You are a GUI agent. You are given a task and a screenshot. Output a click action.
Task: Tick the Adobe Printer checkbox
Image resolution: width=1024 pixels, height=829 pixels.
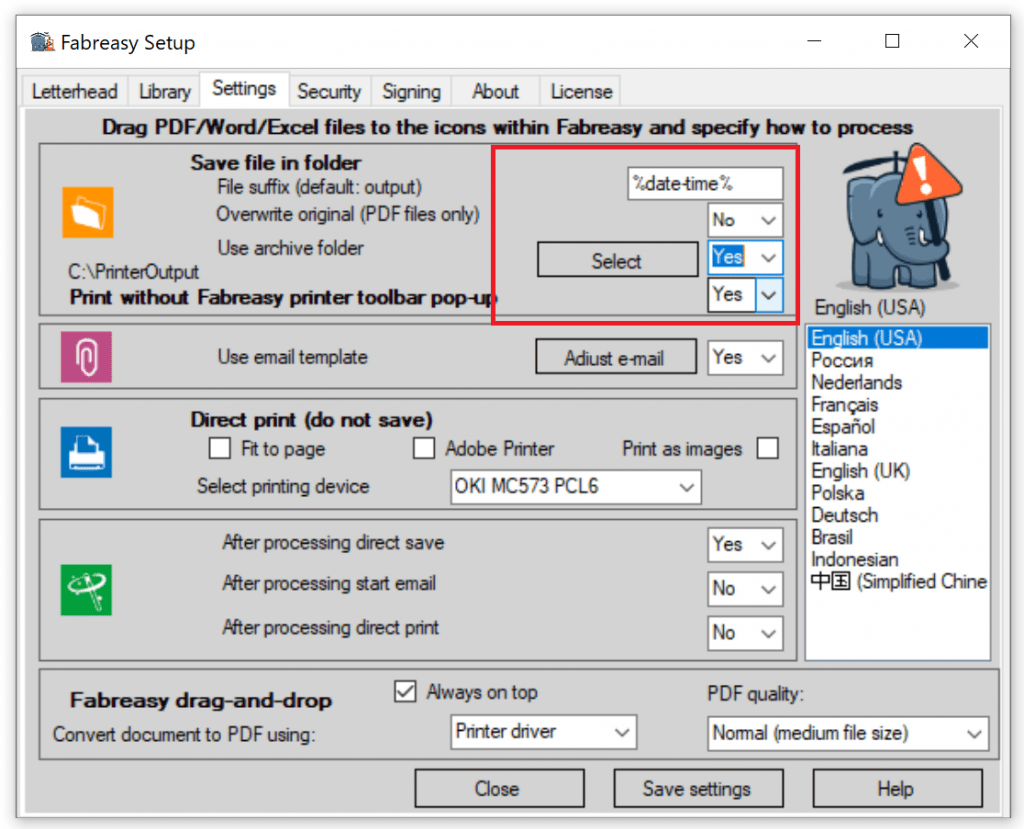point(424,449)
